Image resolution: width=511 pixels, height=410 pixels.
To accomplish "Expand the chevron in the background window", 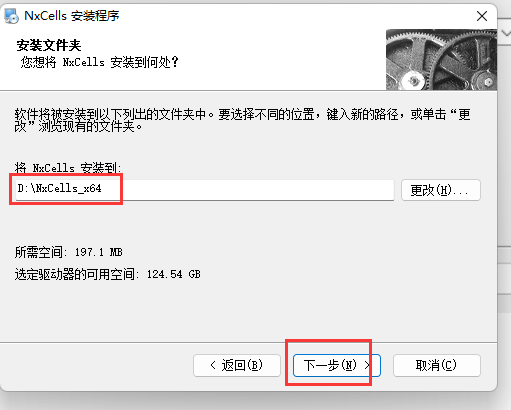I will point(506,33).
